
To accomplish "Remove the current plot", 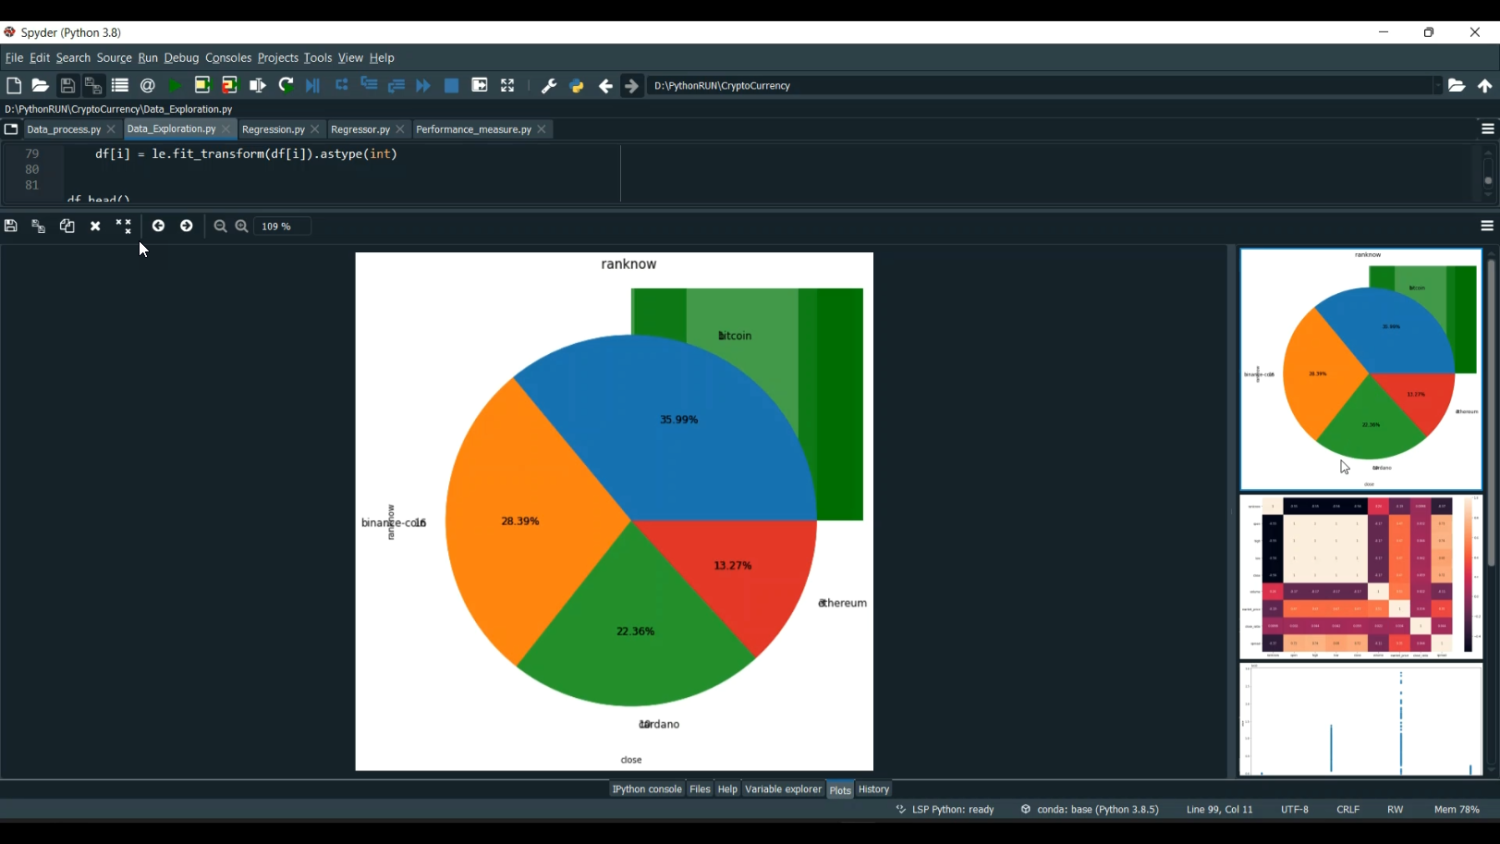I will [x=95, y=226].
